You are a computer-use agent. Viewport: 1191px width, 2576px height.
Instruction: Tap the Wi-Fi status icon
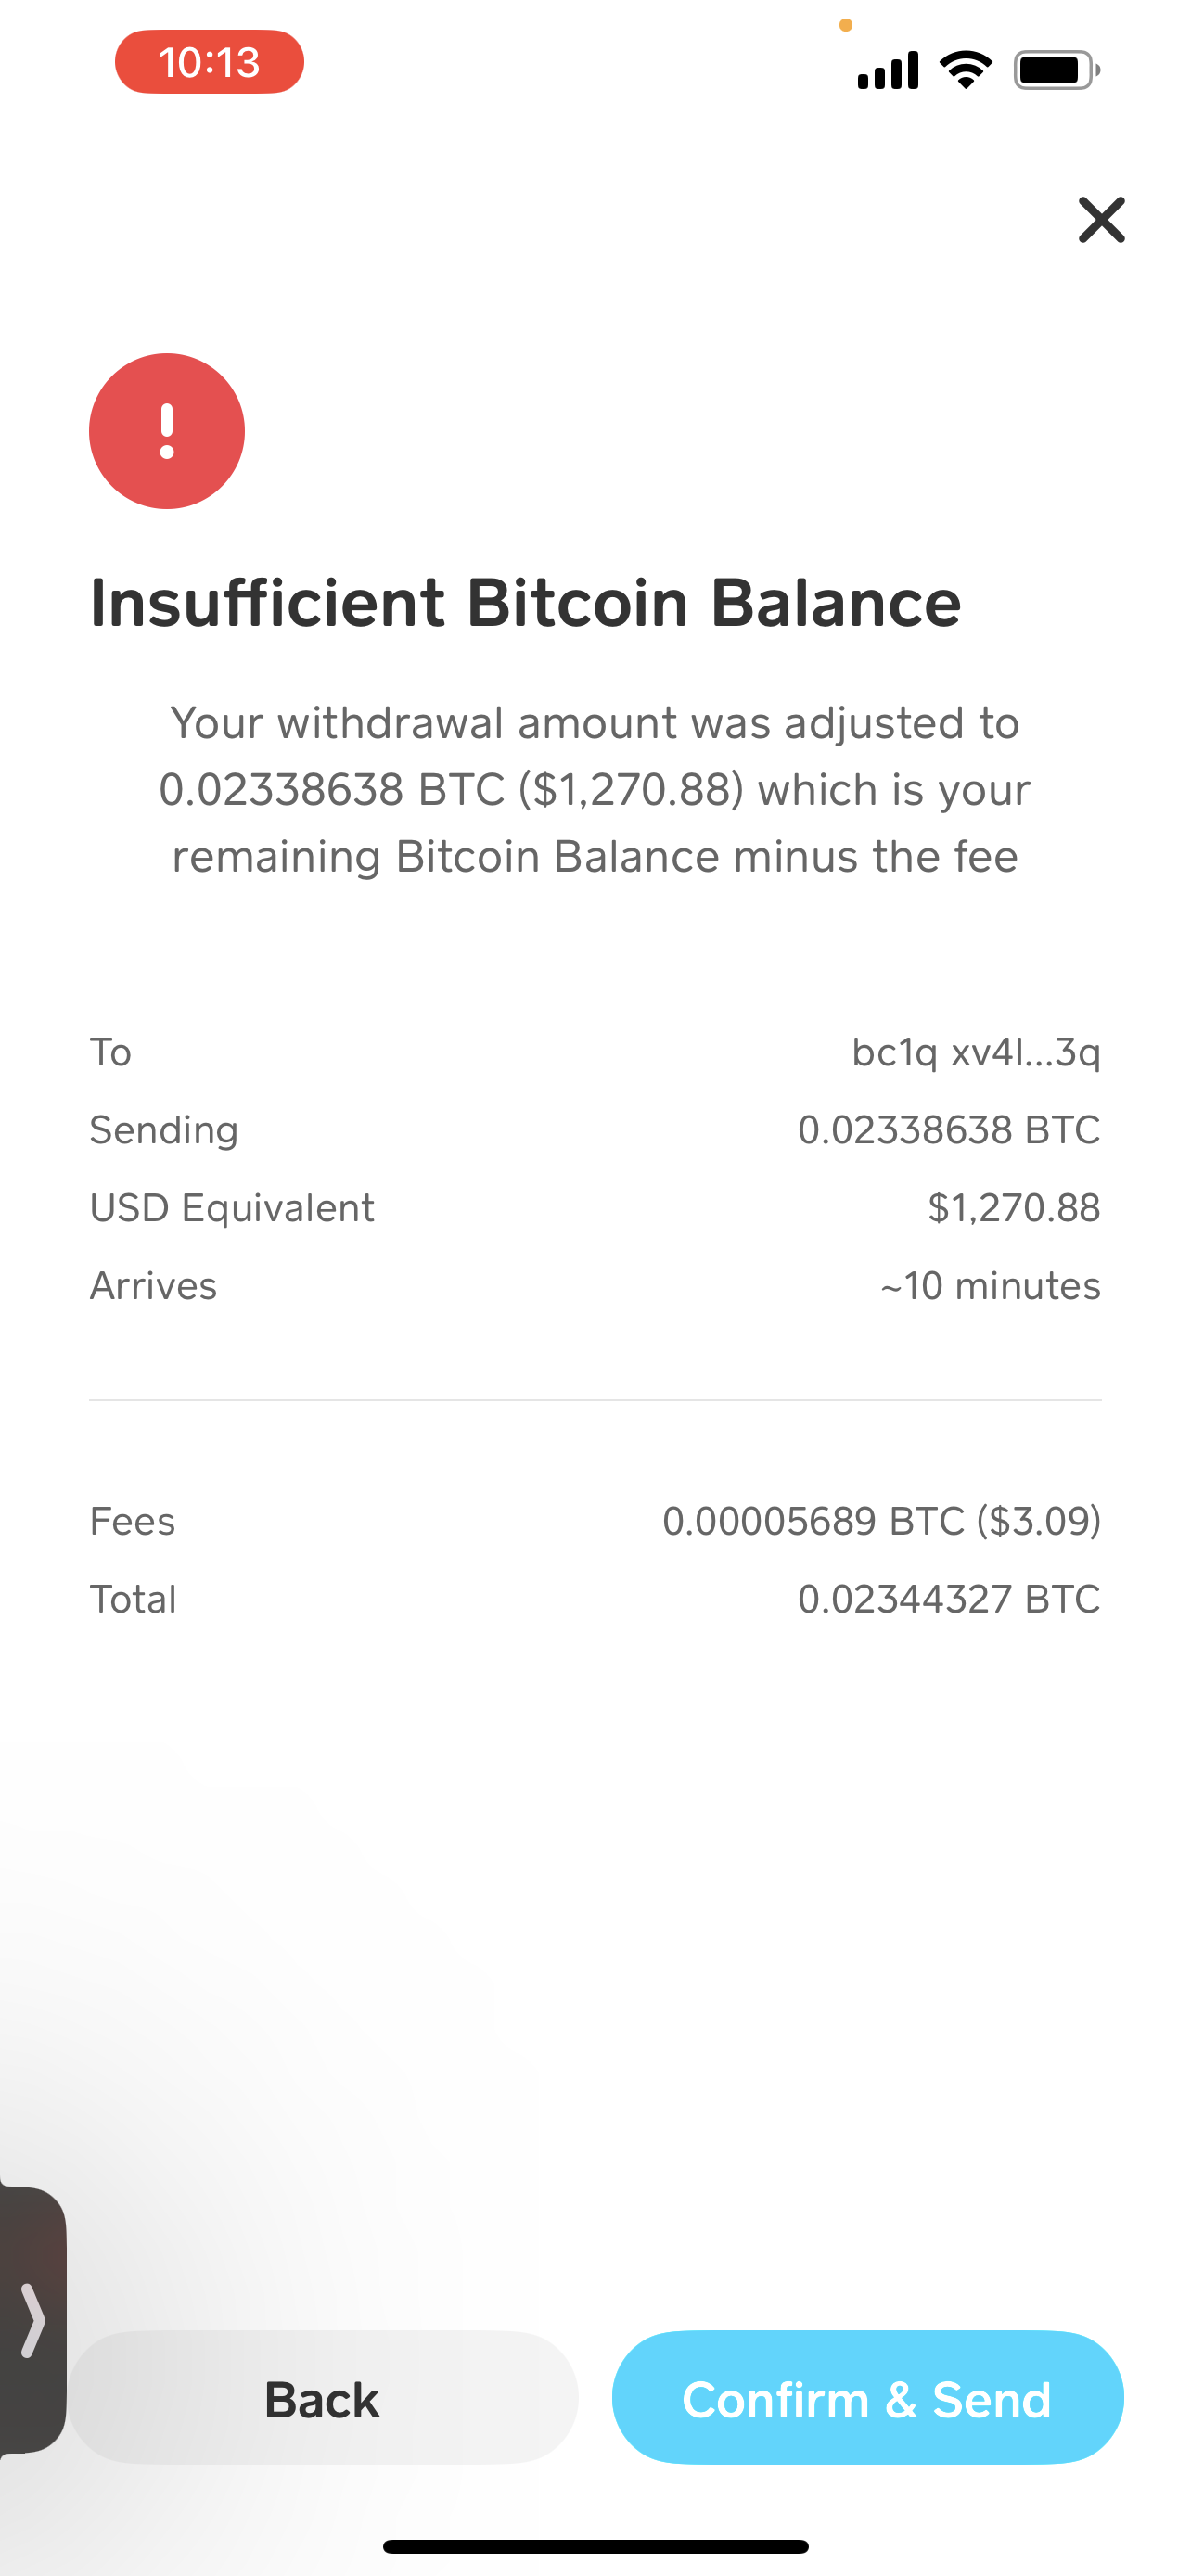(965, 70)
